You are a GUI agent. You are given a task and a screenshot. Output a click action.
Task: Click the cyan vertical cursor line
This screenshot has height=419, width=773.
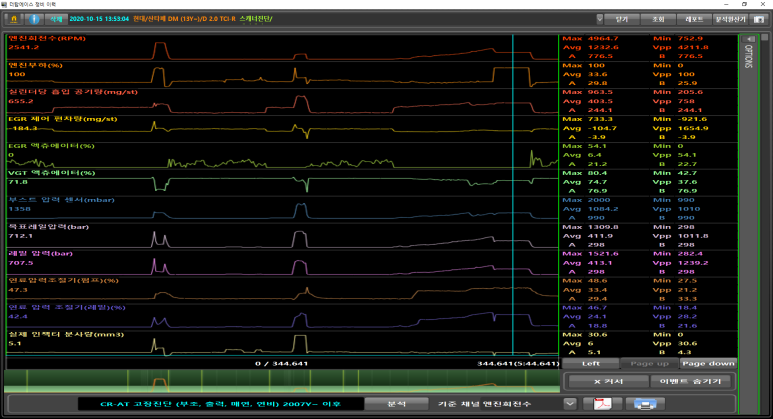[513, 195]
